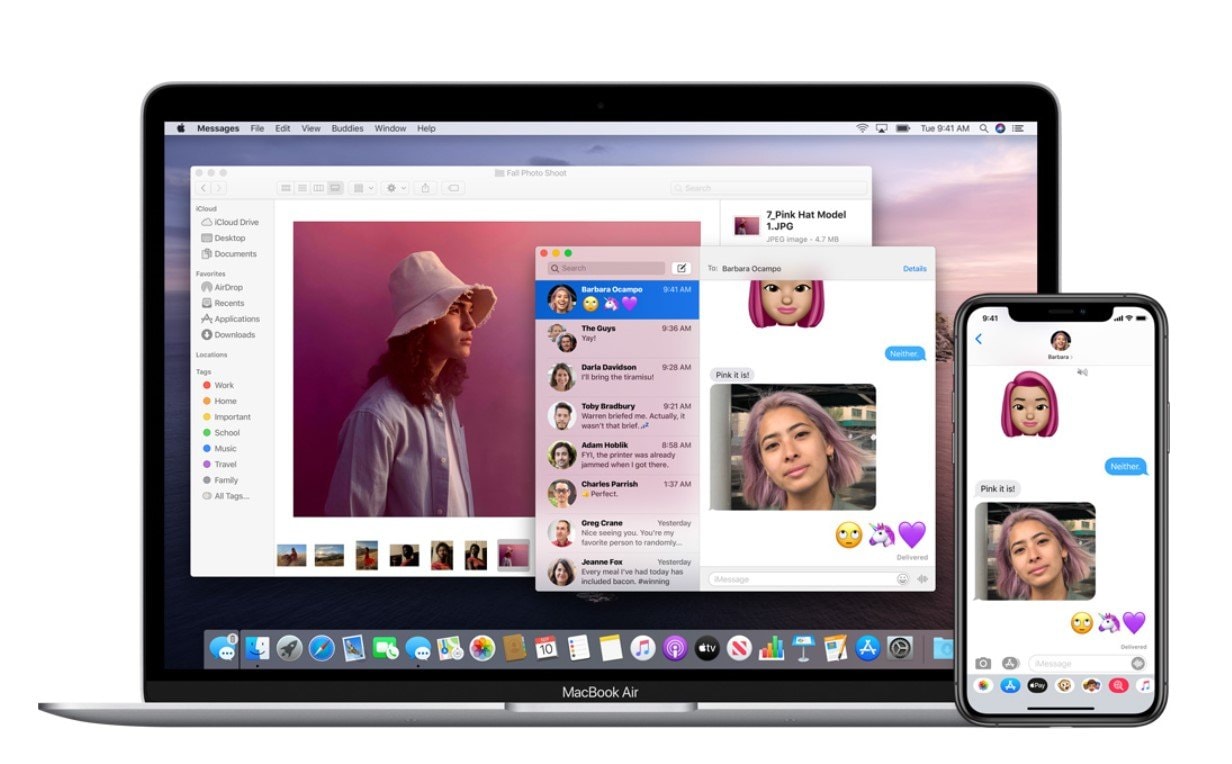Tap the camera icon on iPhone Messages
The image size is (1232, 764).
(x=984, y=663)
